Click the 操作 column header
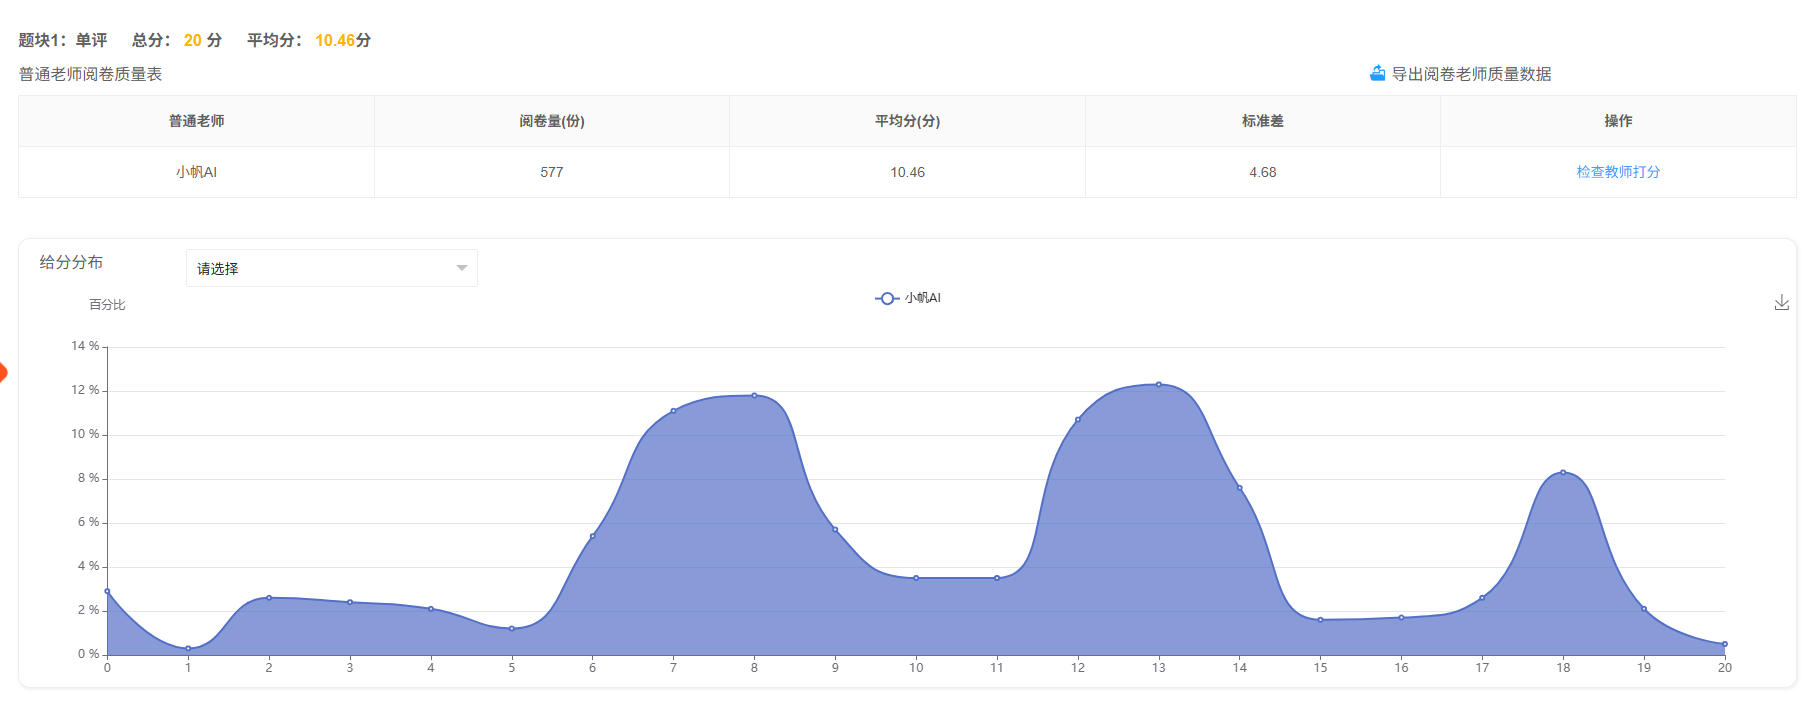The width and height of the screenshot is (1811, 707). tap(1618, 121)
